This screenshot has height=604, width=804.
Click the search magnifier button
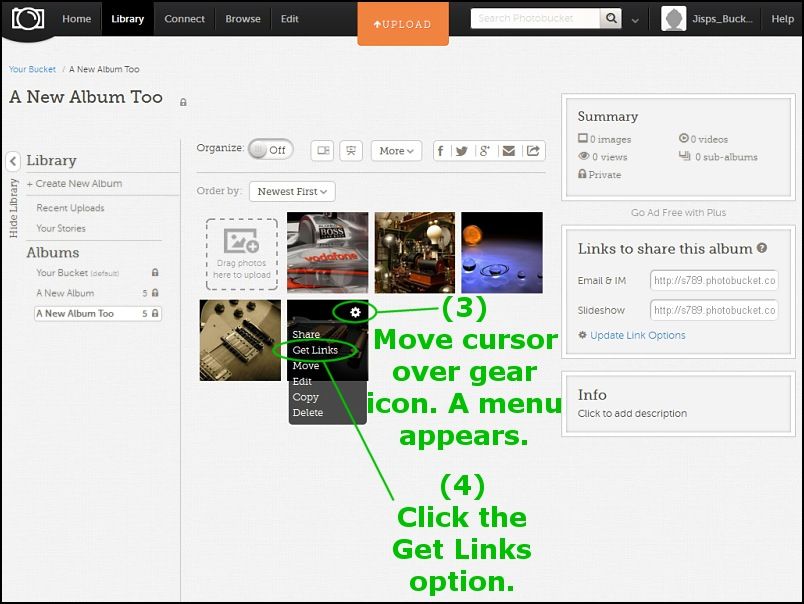tap(611, 19)
